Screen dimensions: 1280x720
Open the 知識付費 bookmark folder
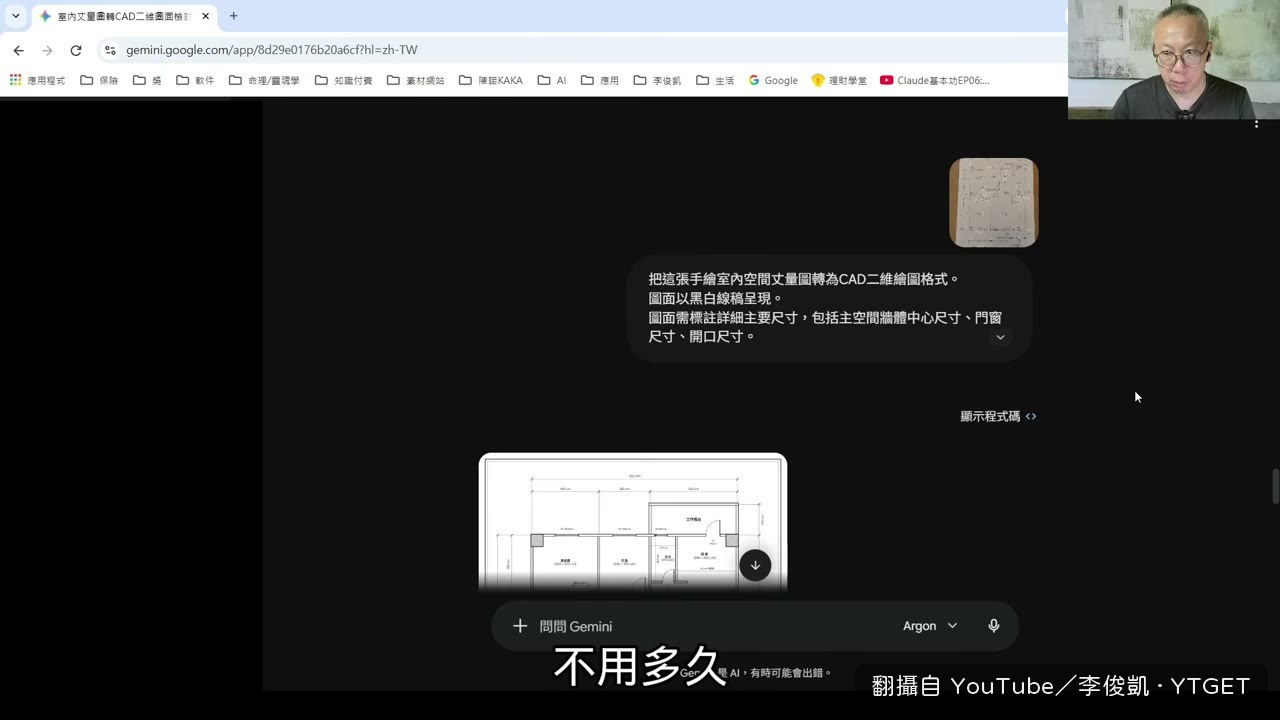coord(343,80)
